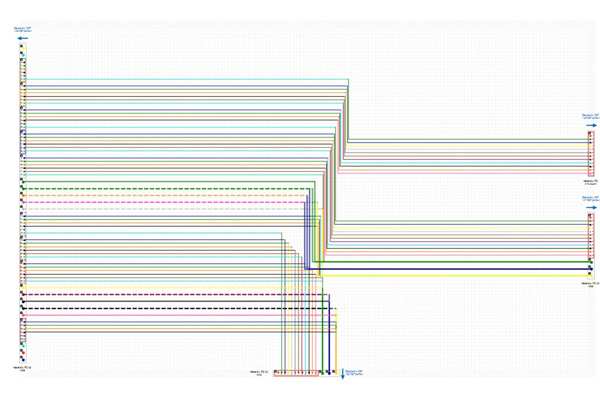Select the thick dark blue vertical wire
The width and height of the screenshot is (600, 400).
(x=329, y=330)
